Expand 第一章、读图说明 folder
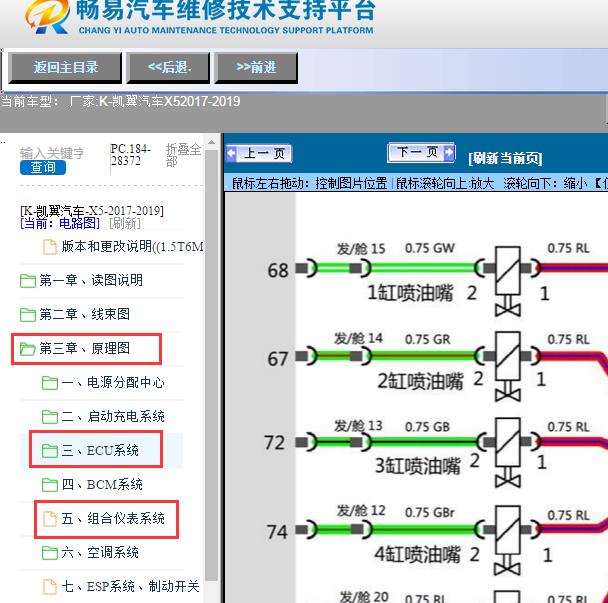The image size is (608, 603). (x=91, y=280)
